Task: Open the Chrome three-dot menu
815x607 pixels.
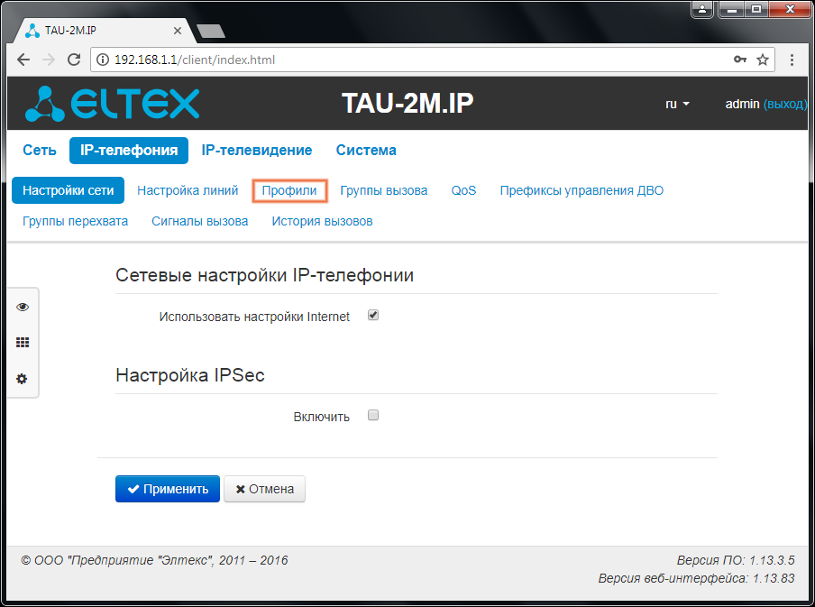Action: pyautogui.click(x=792, y=60)
